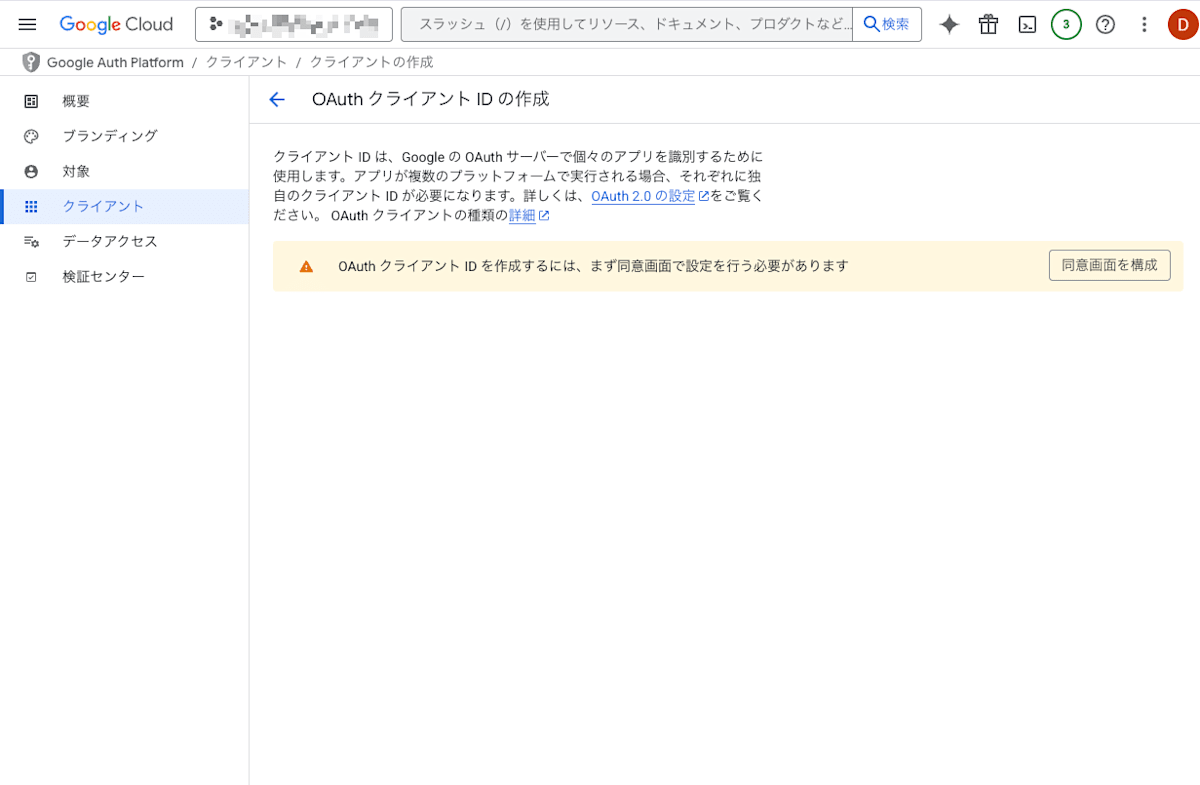Go to Google Auth Platform breadcrumb

(115, 62)
